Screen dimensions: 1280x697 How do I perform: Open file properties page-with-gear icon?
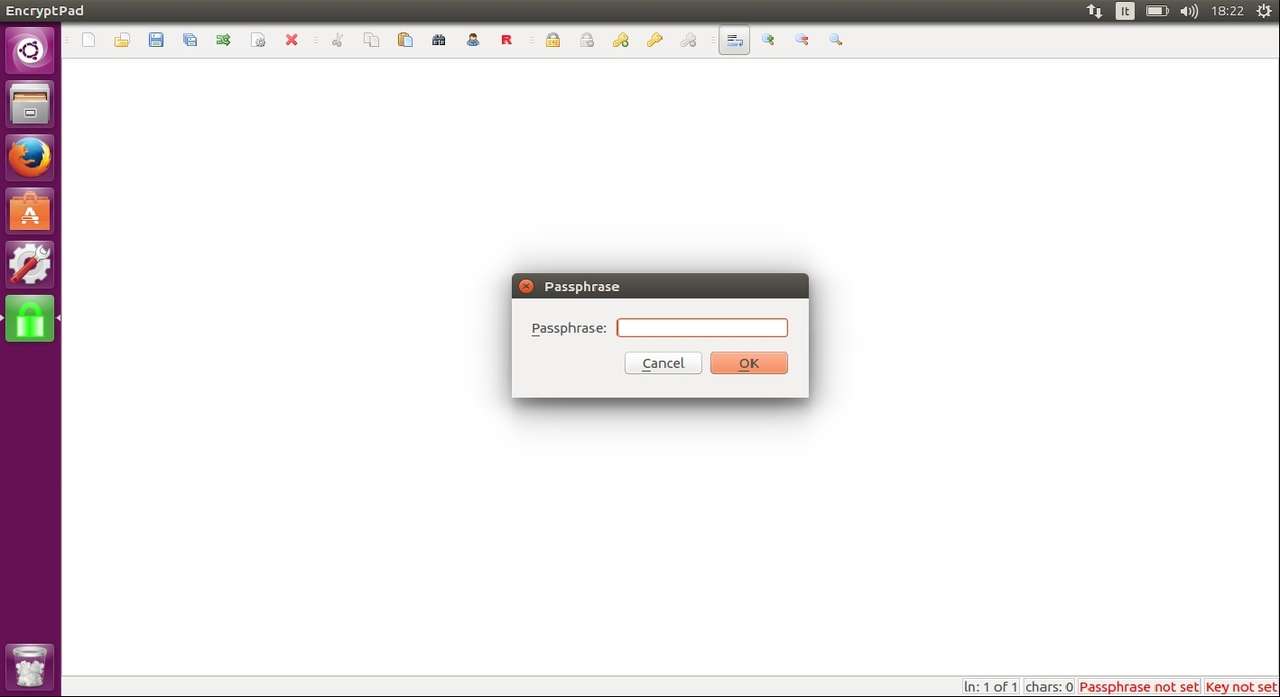258,40
